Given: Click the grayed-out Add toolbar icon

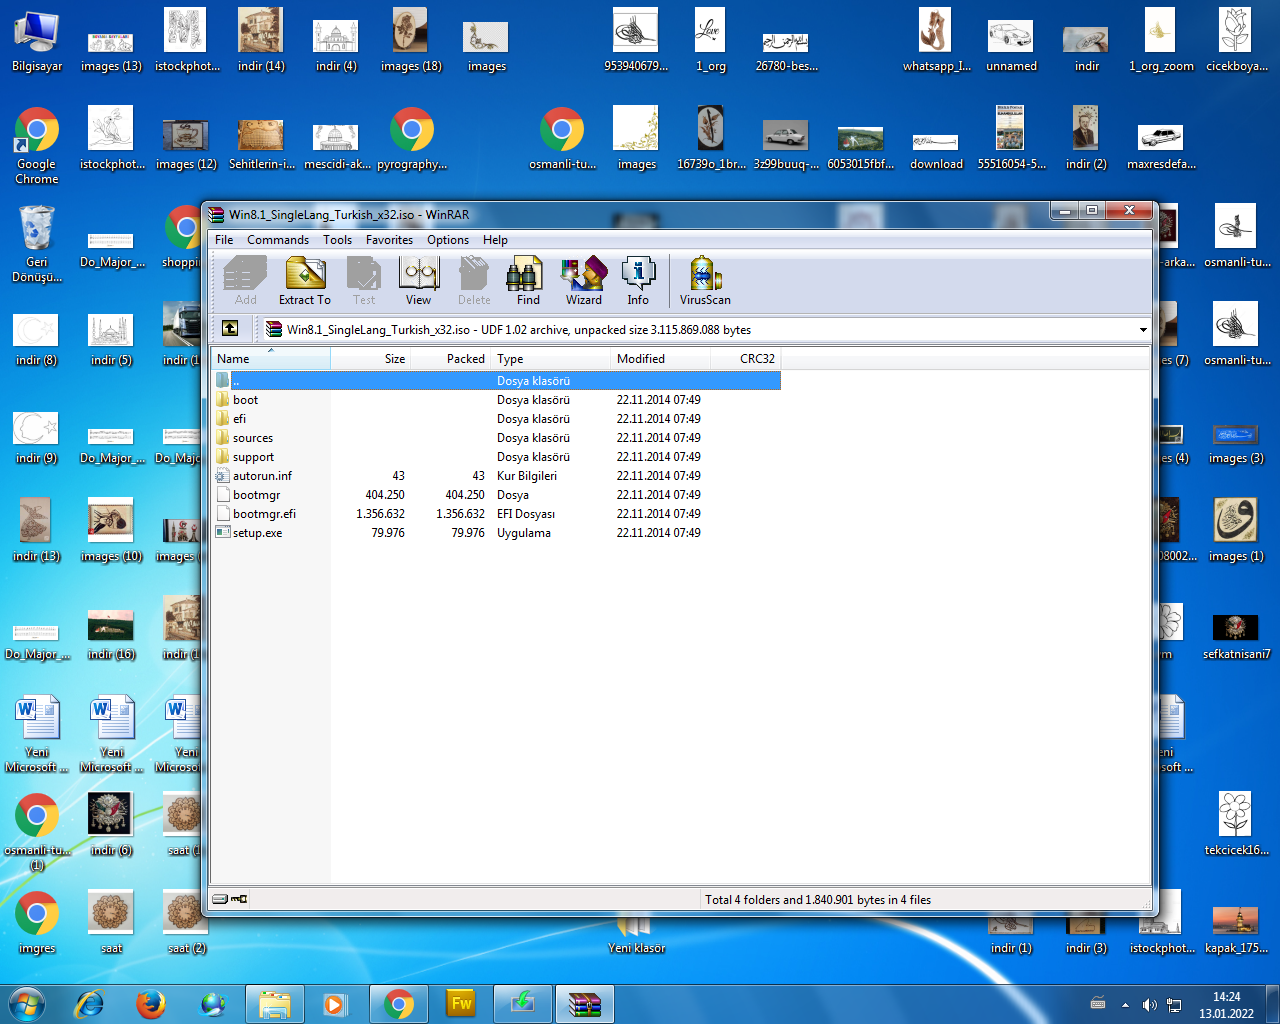Looking at the screenshot, I should pos(246,281).
